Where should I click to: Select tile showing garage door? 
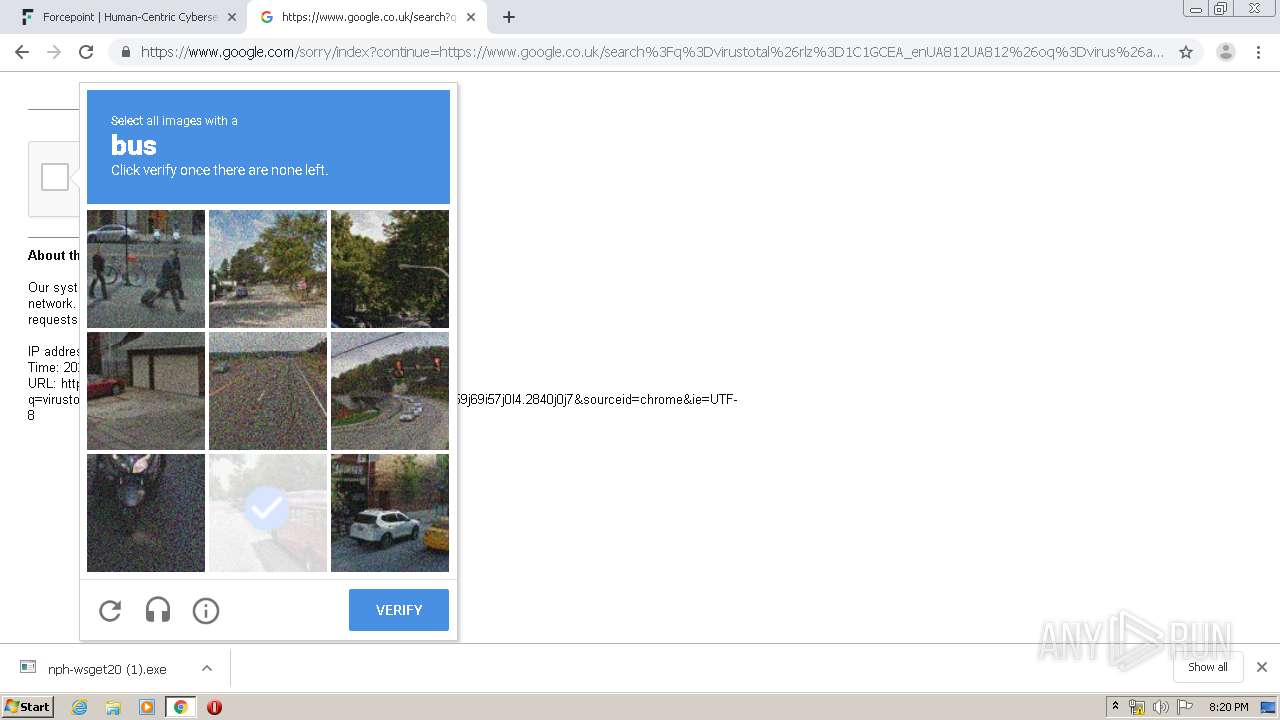[x=146, y=391]
